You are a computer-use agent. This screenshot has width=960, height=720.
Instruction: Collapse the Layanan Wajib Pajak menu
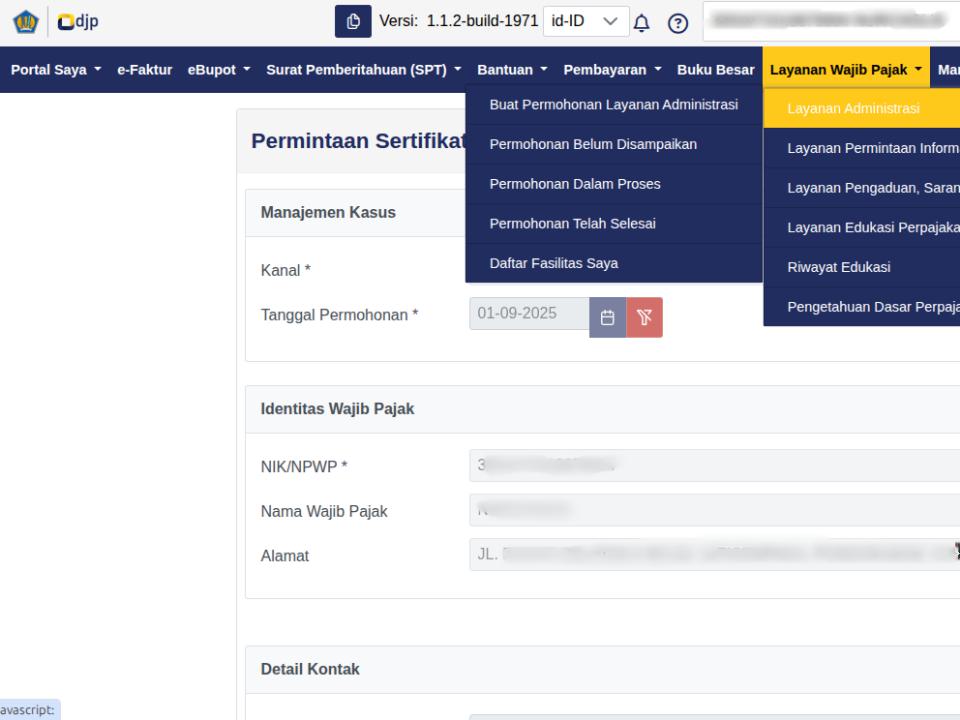click(846, 70)
